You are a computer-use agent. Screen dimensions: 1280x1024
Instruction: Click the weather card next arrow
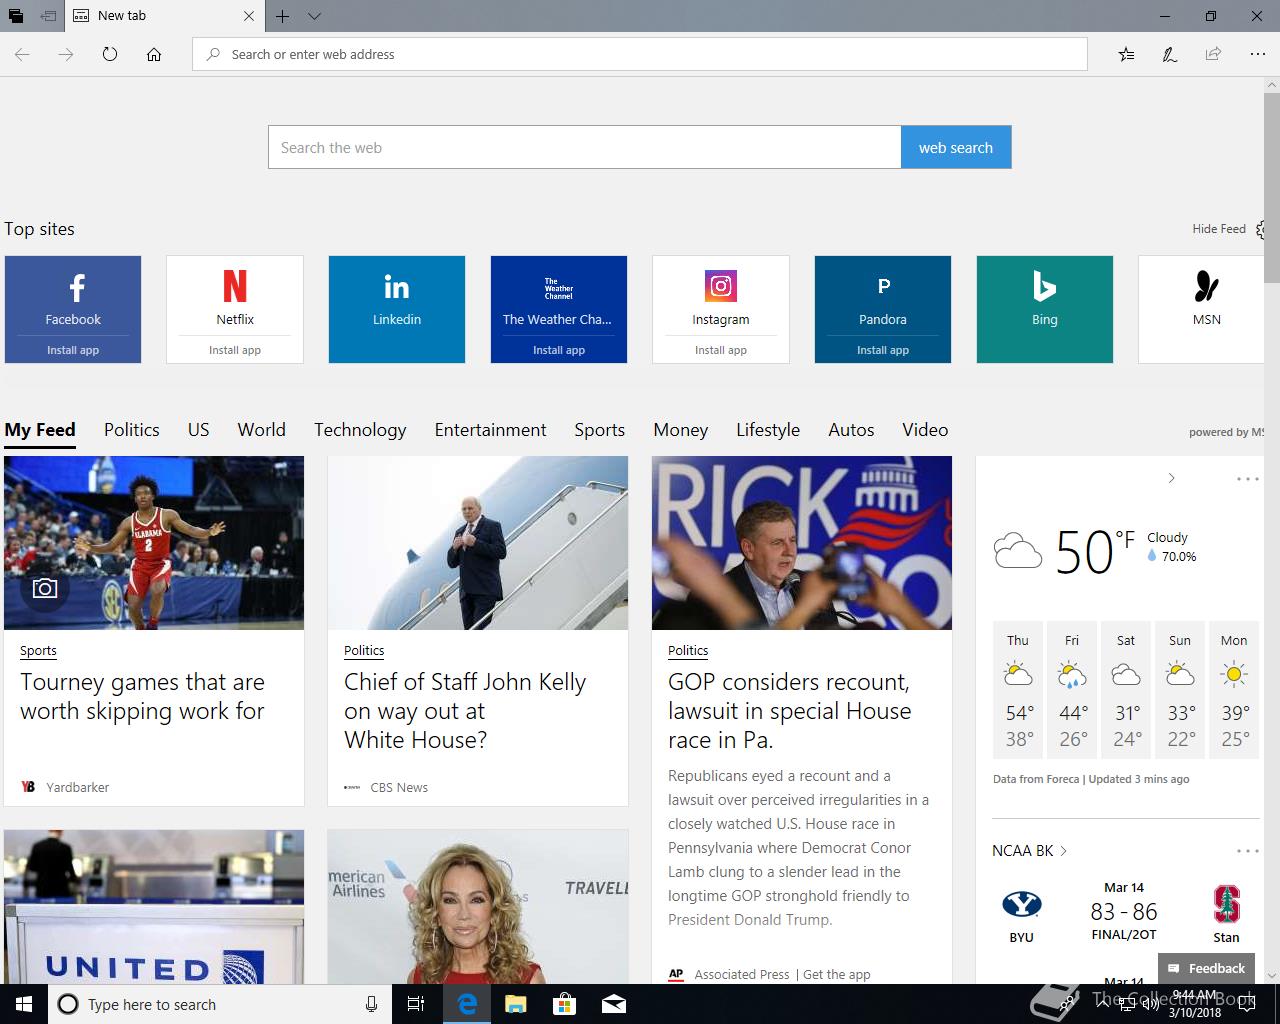coord(1171,478)
